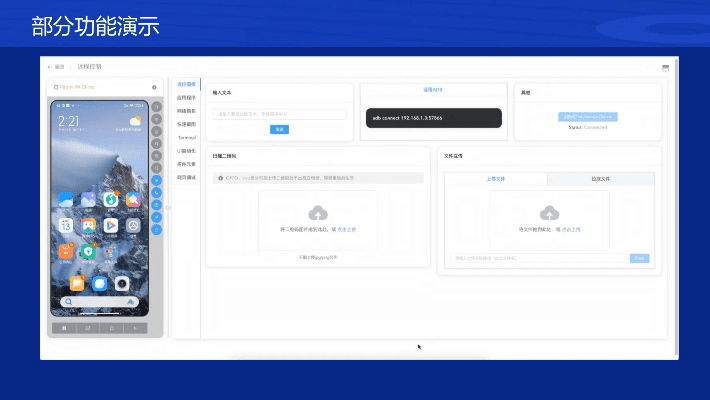Image resolution: width=710 pixels, height=400 pixels.
Task: Tap the calendar app icon showing 13
Action: coord(65,225)
